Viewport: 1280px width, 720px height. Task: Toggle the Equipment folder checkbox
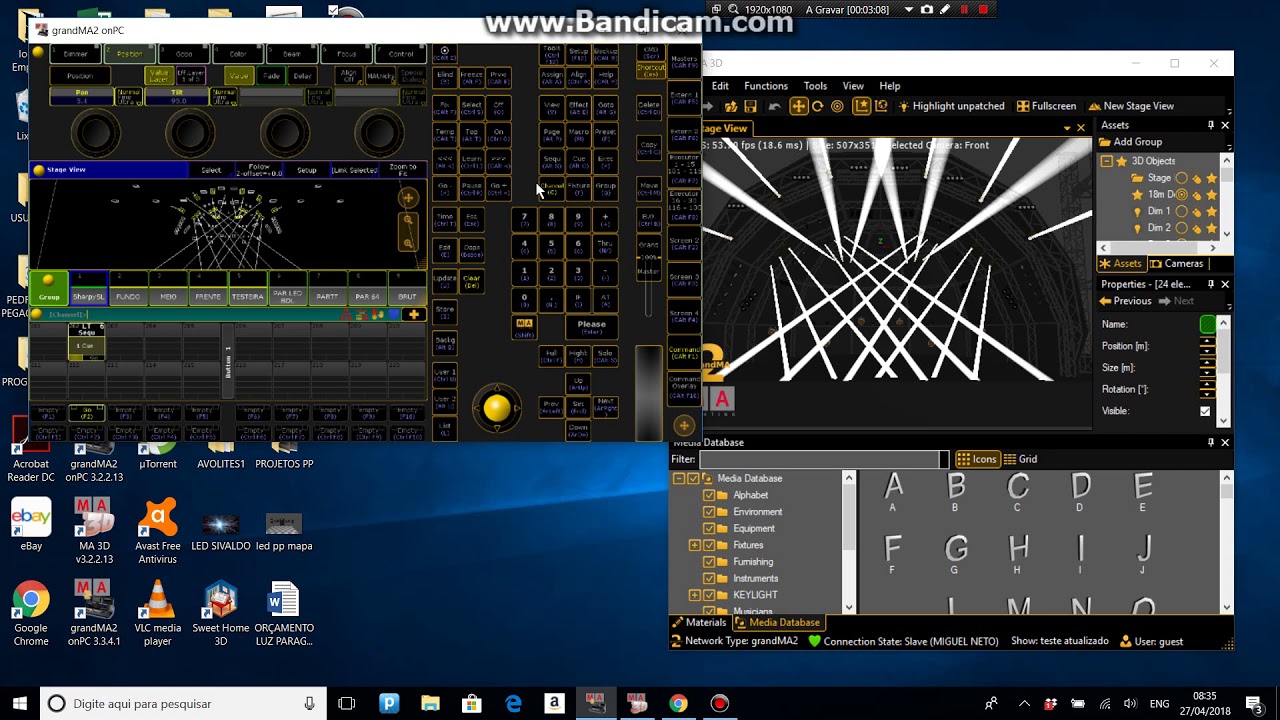tap(709, 528)
